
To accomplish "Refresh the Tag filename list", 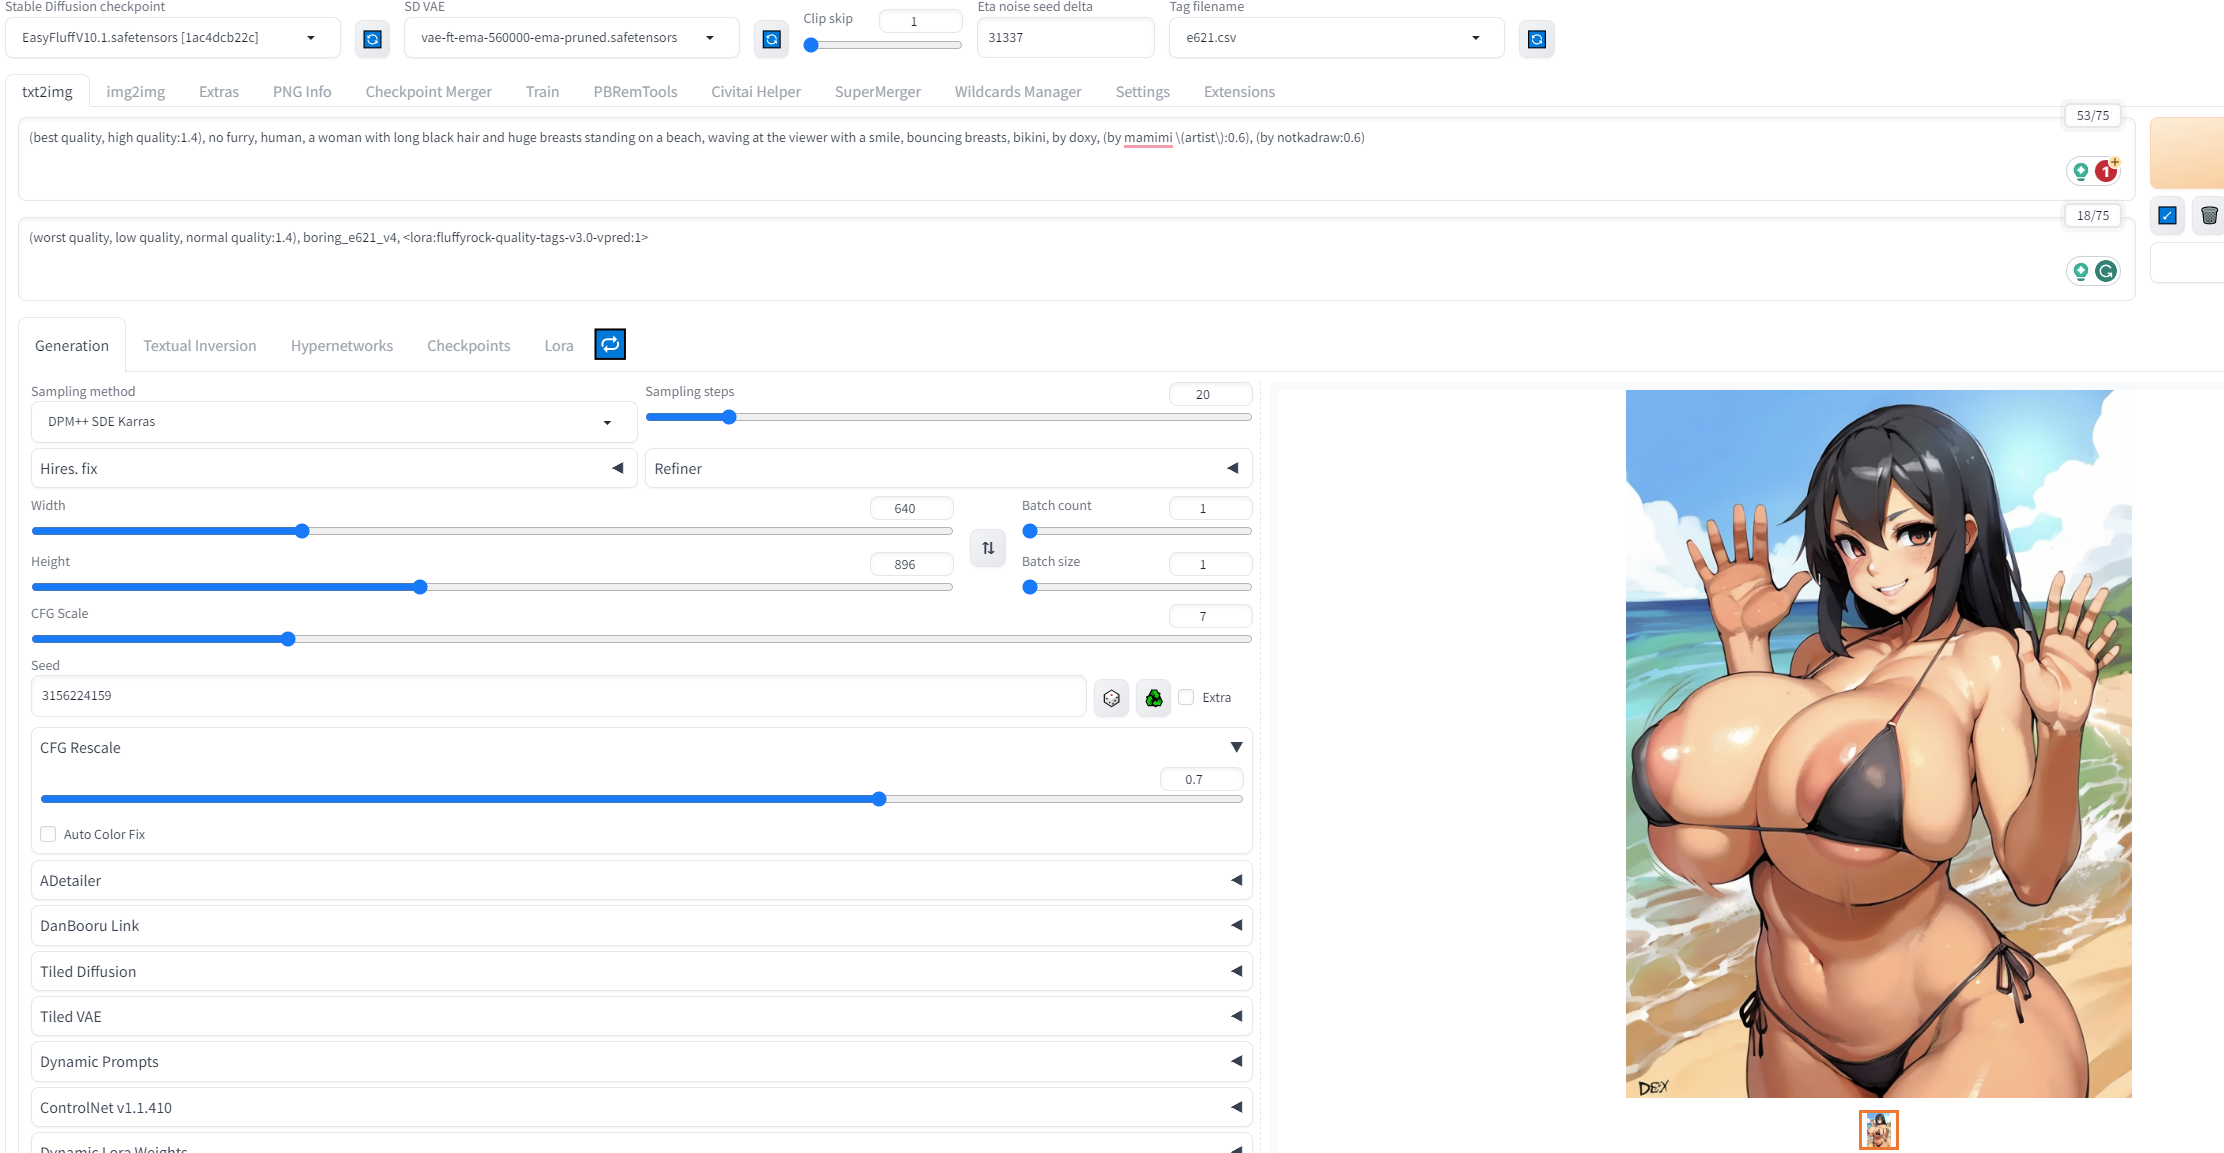I will point(1537,39).
